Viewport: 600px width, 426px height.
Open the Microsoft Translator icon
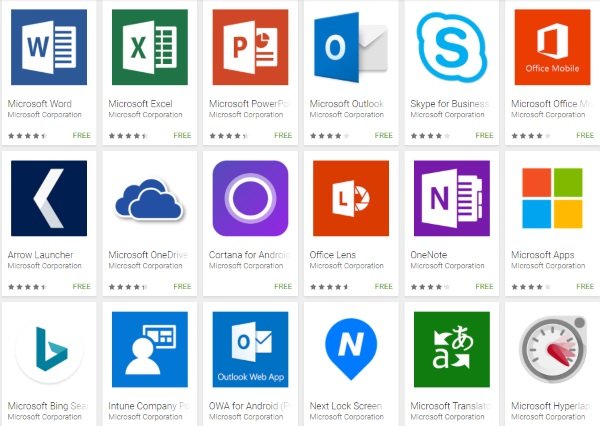coord(452,349)
